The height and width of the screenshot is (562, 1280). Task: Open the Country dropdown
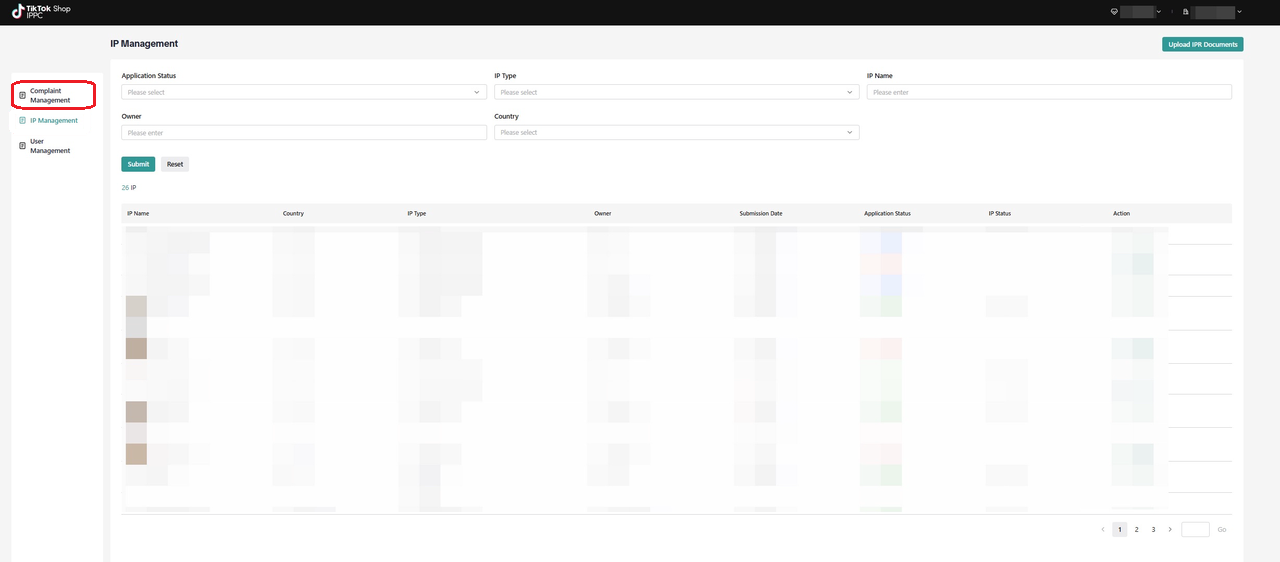(x=676, y=132)
